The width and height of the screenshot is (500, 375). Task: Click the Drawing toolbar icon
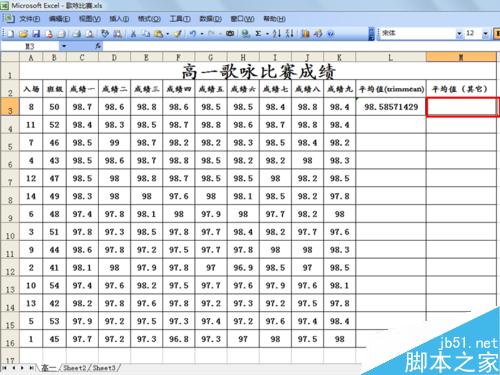(x=318, y=34)
